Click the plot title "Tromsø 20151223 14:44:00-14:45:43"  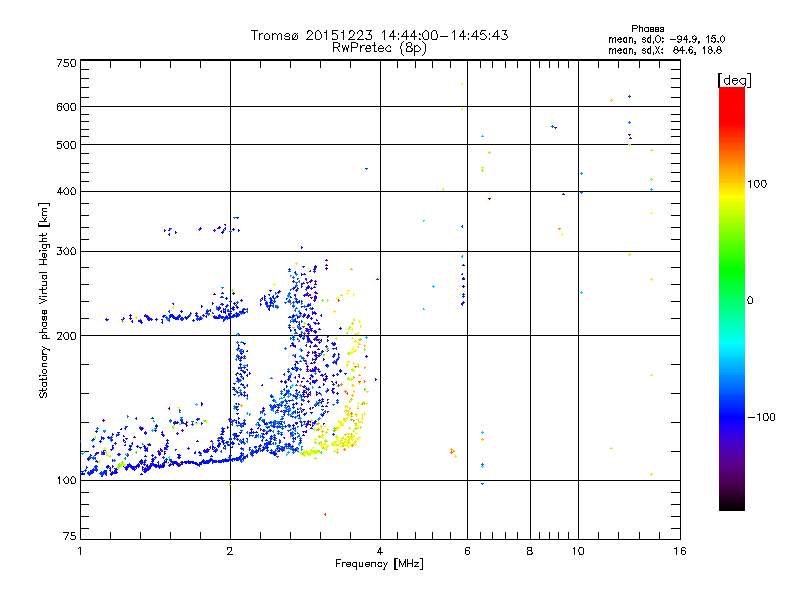click(379, 35)
